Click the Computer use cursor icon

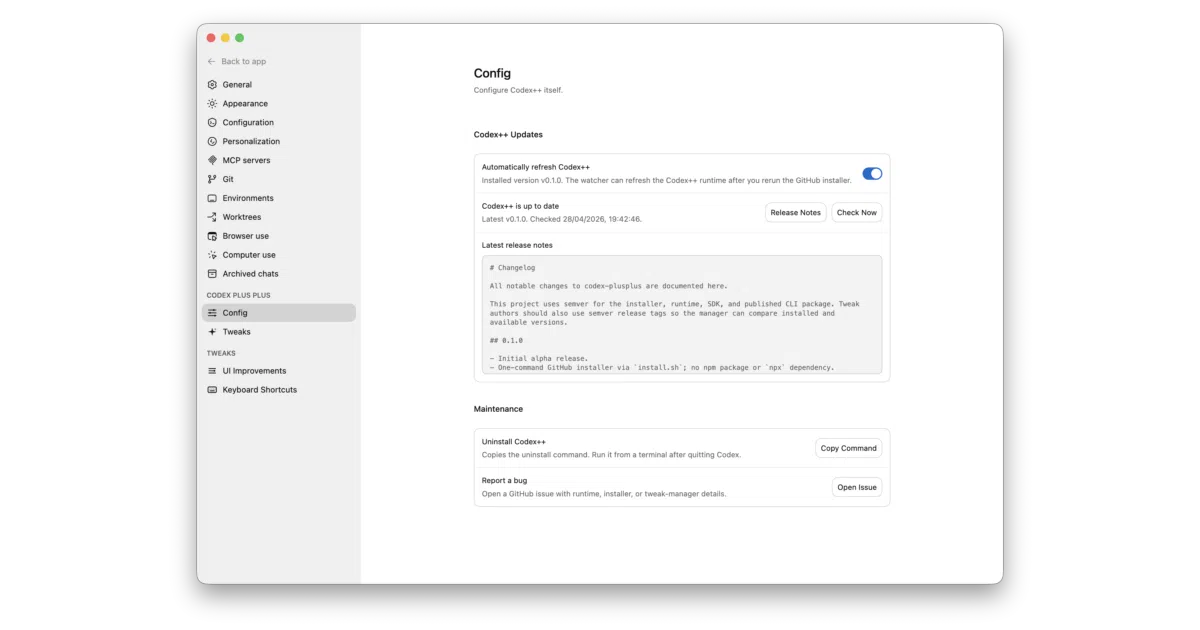[212, 255]
